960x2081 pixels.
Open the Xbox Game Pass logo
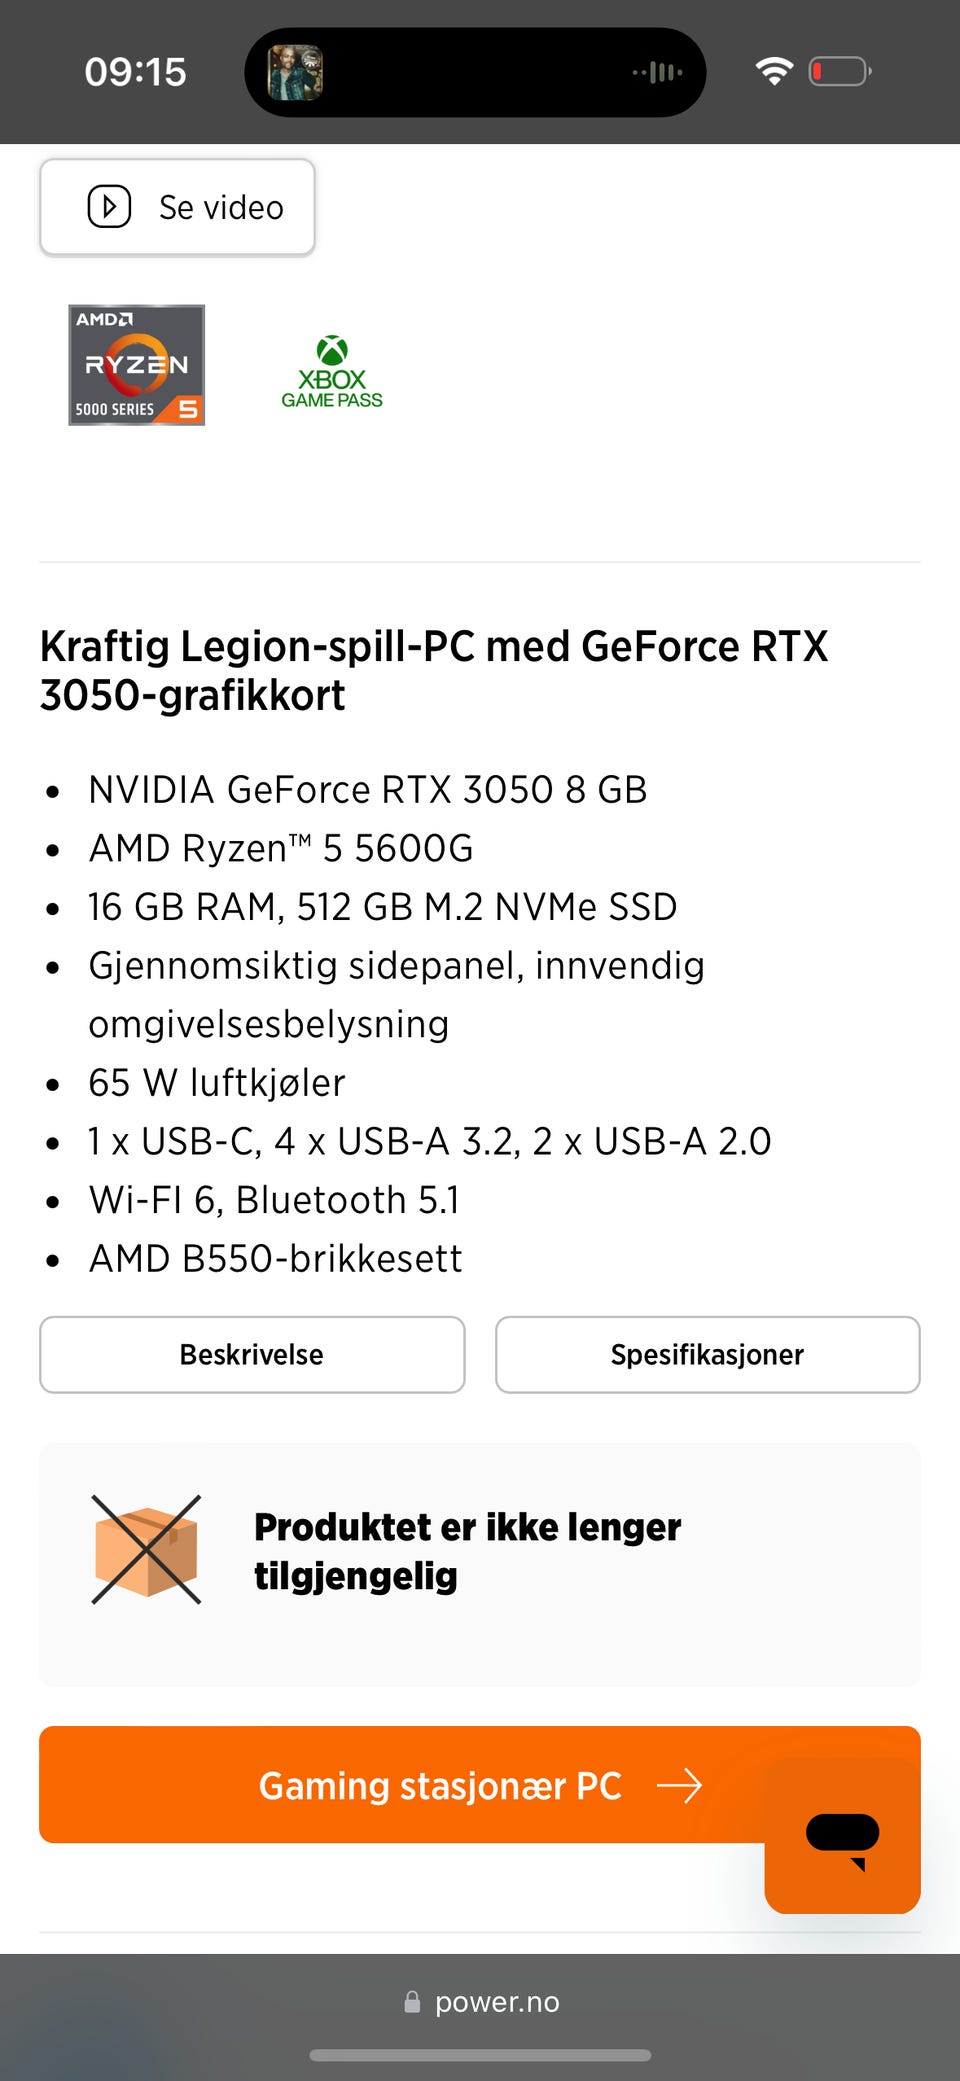point(332,372)
